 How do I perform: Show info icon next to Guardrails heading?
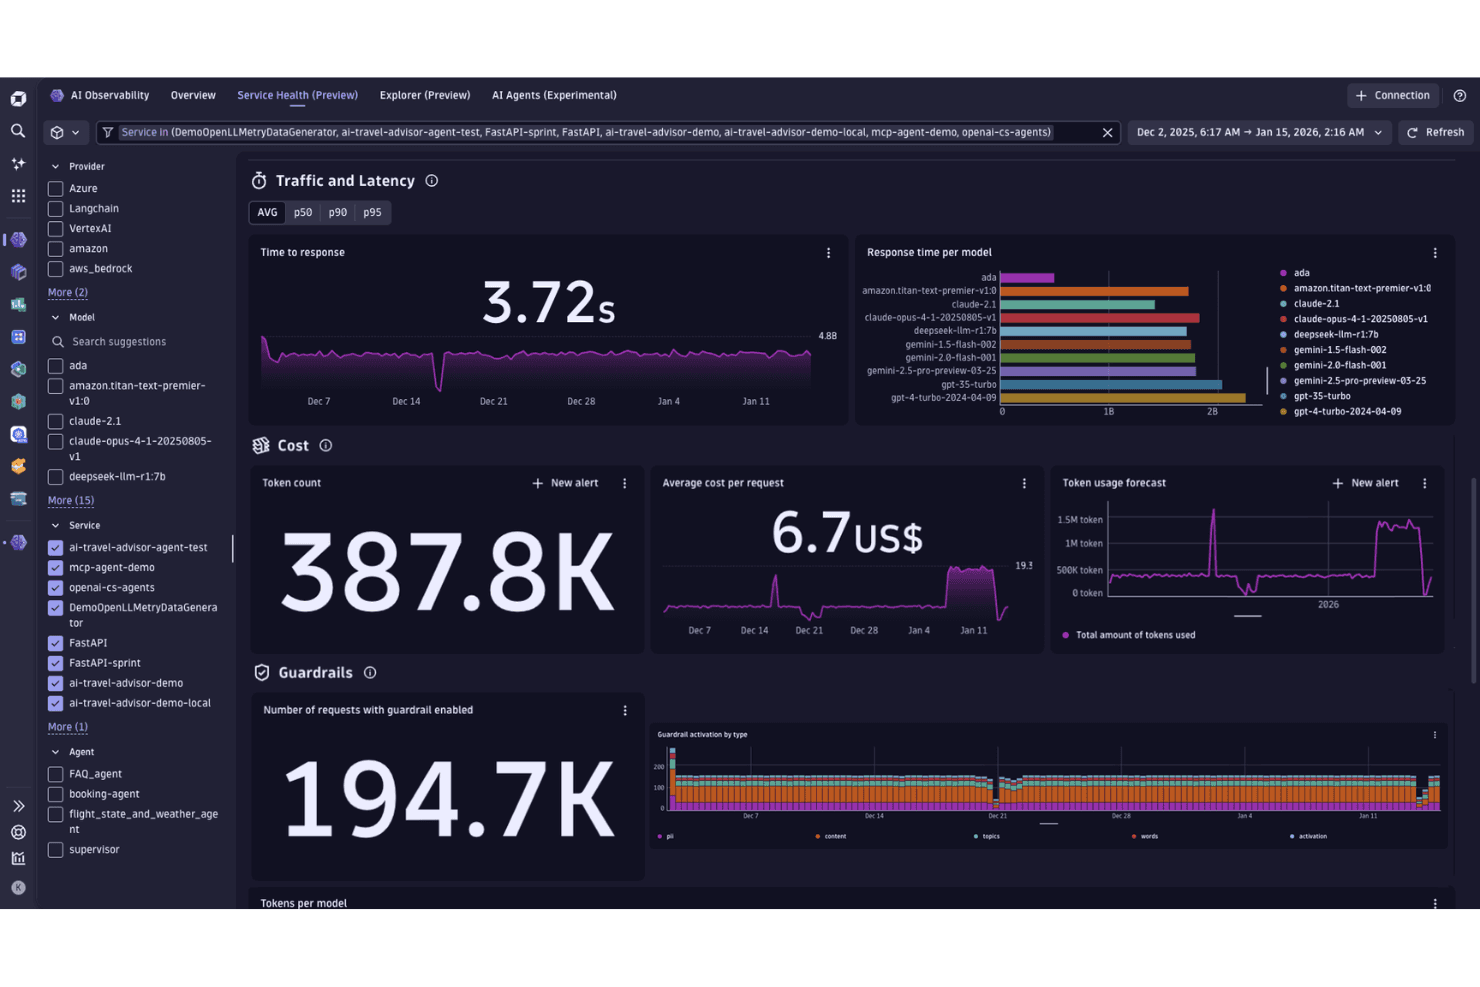click(x=370, y=673)
